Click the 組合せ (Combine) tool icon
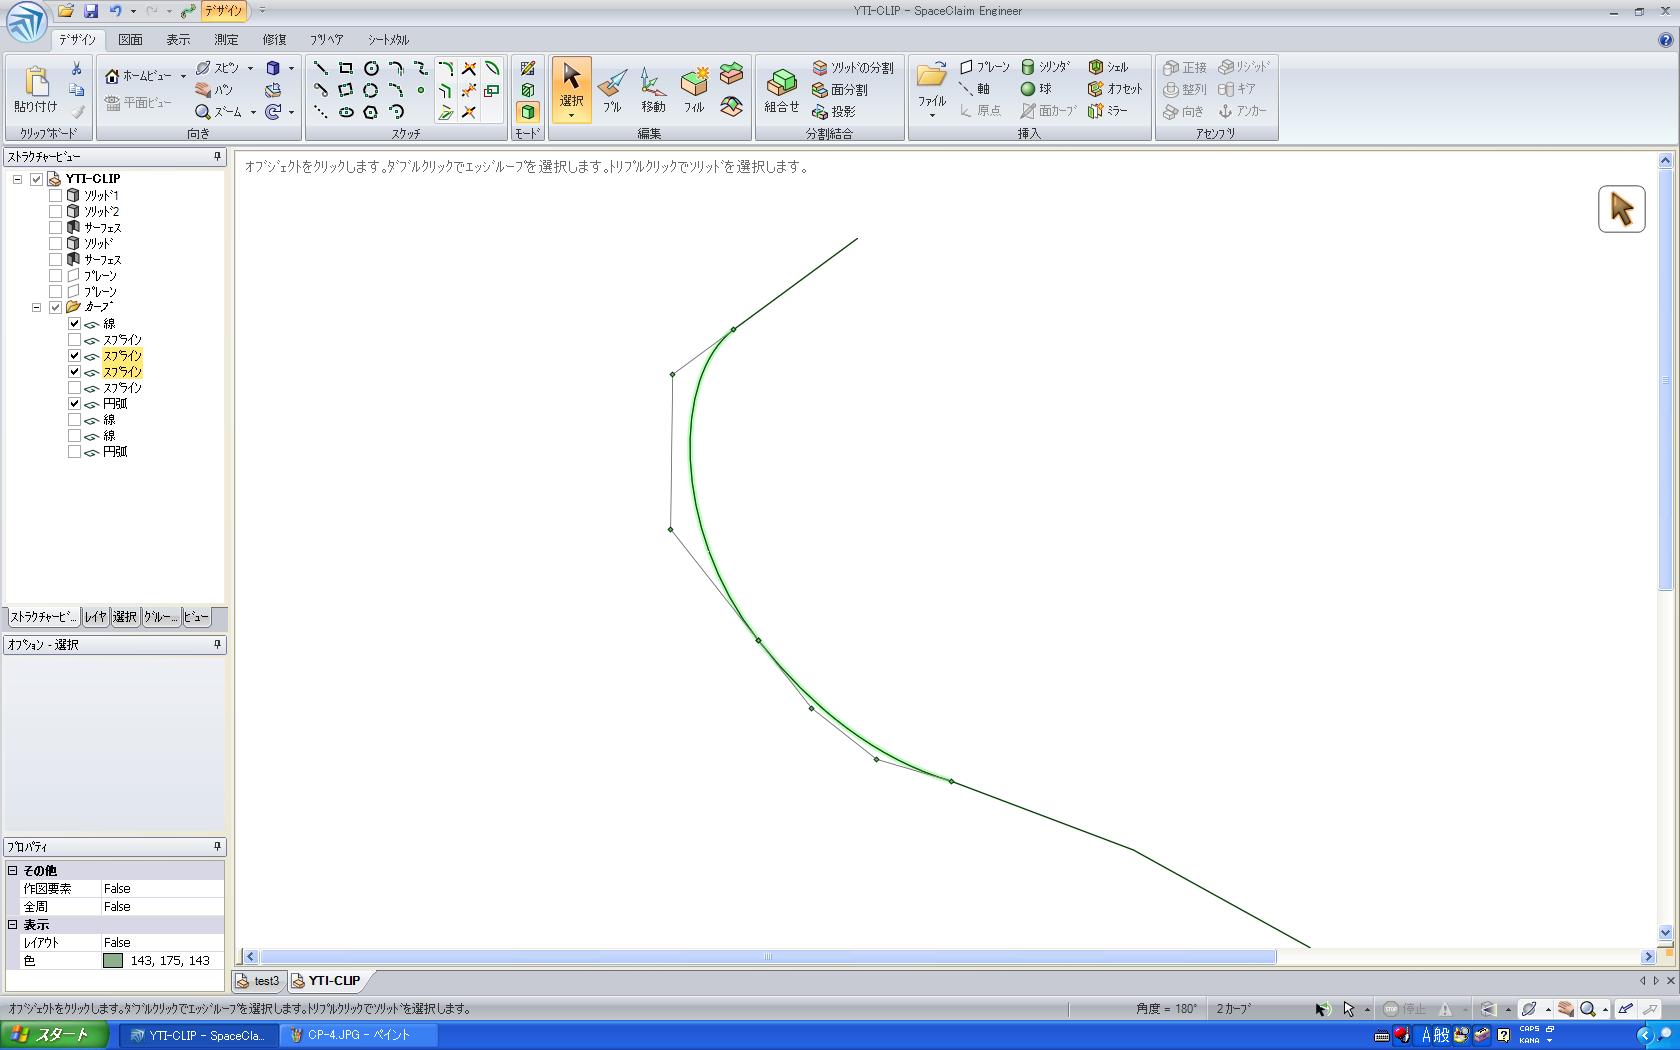 click(781, 90)
